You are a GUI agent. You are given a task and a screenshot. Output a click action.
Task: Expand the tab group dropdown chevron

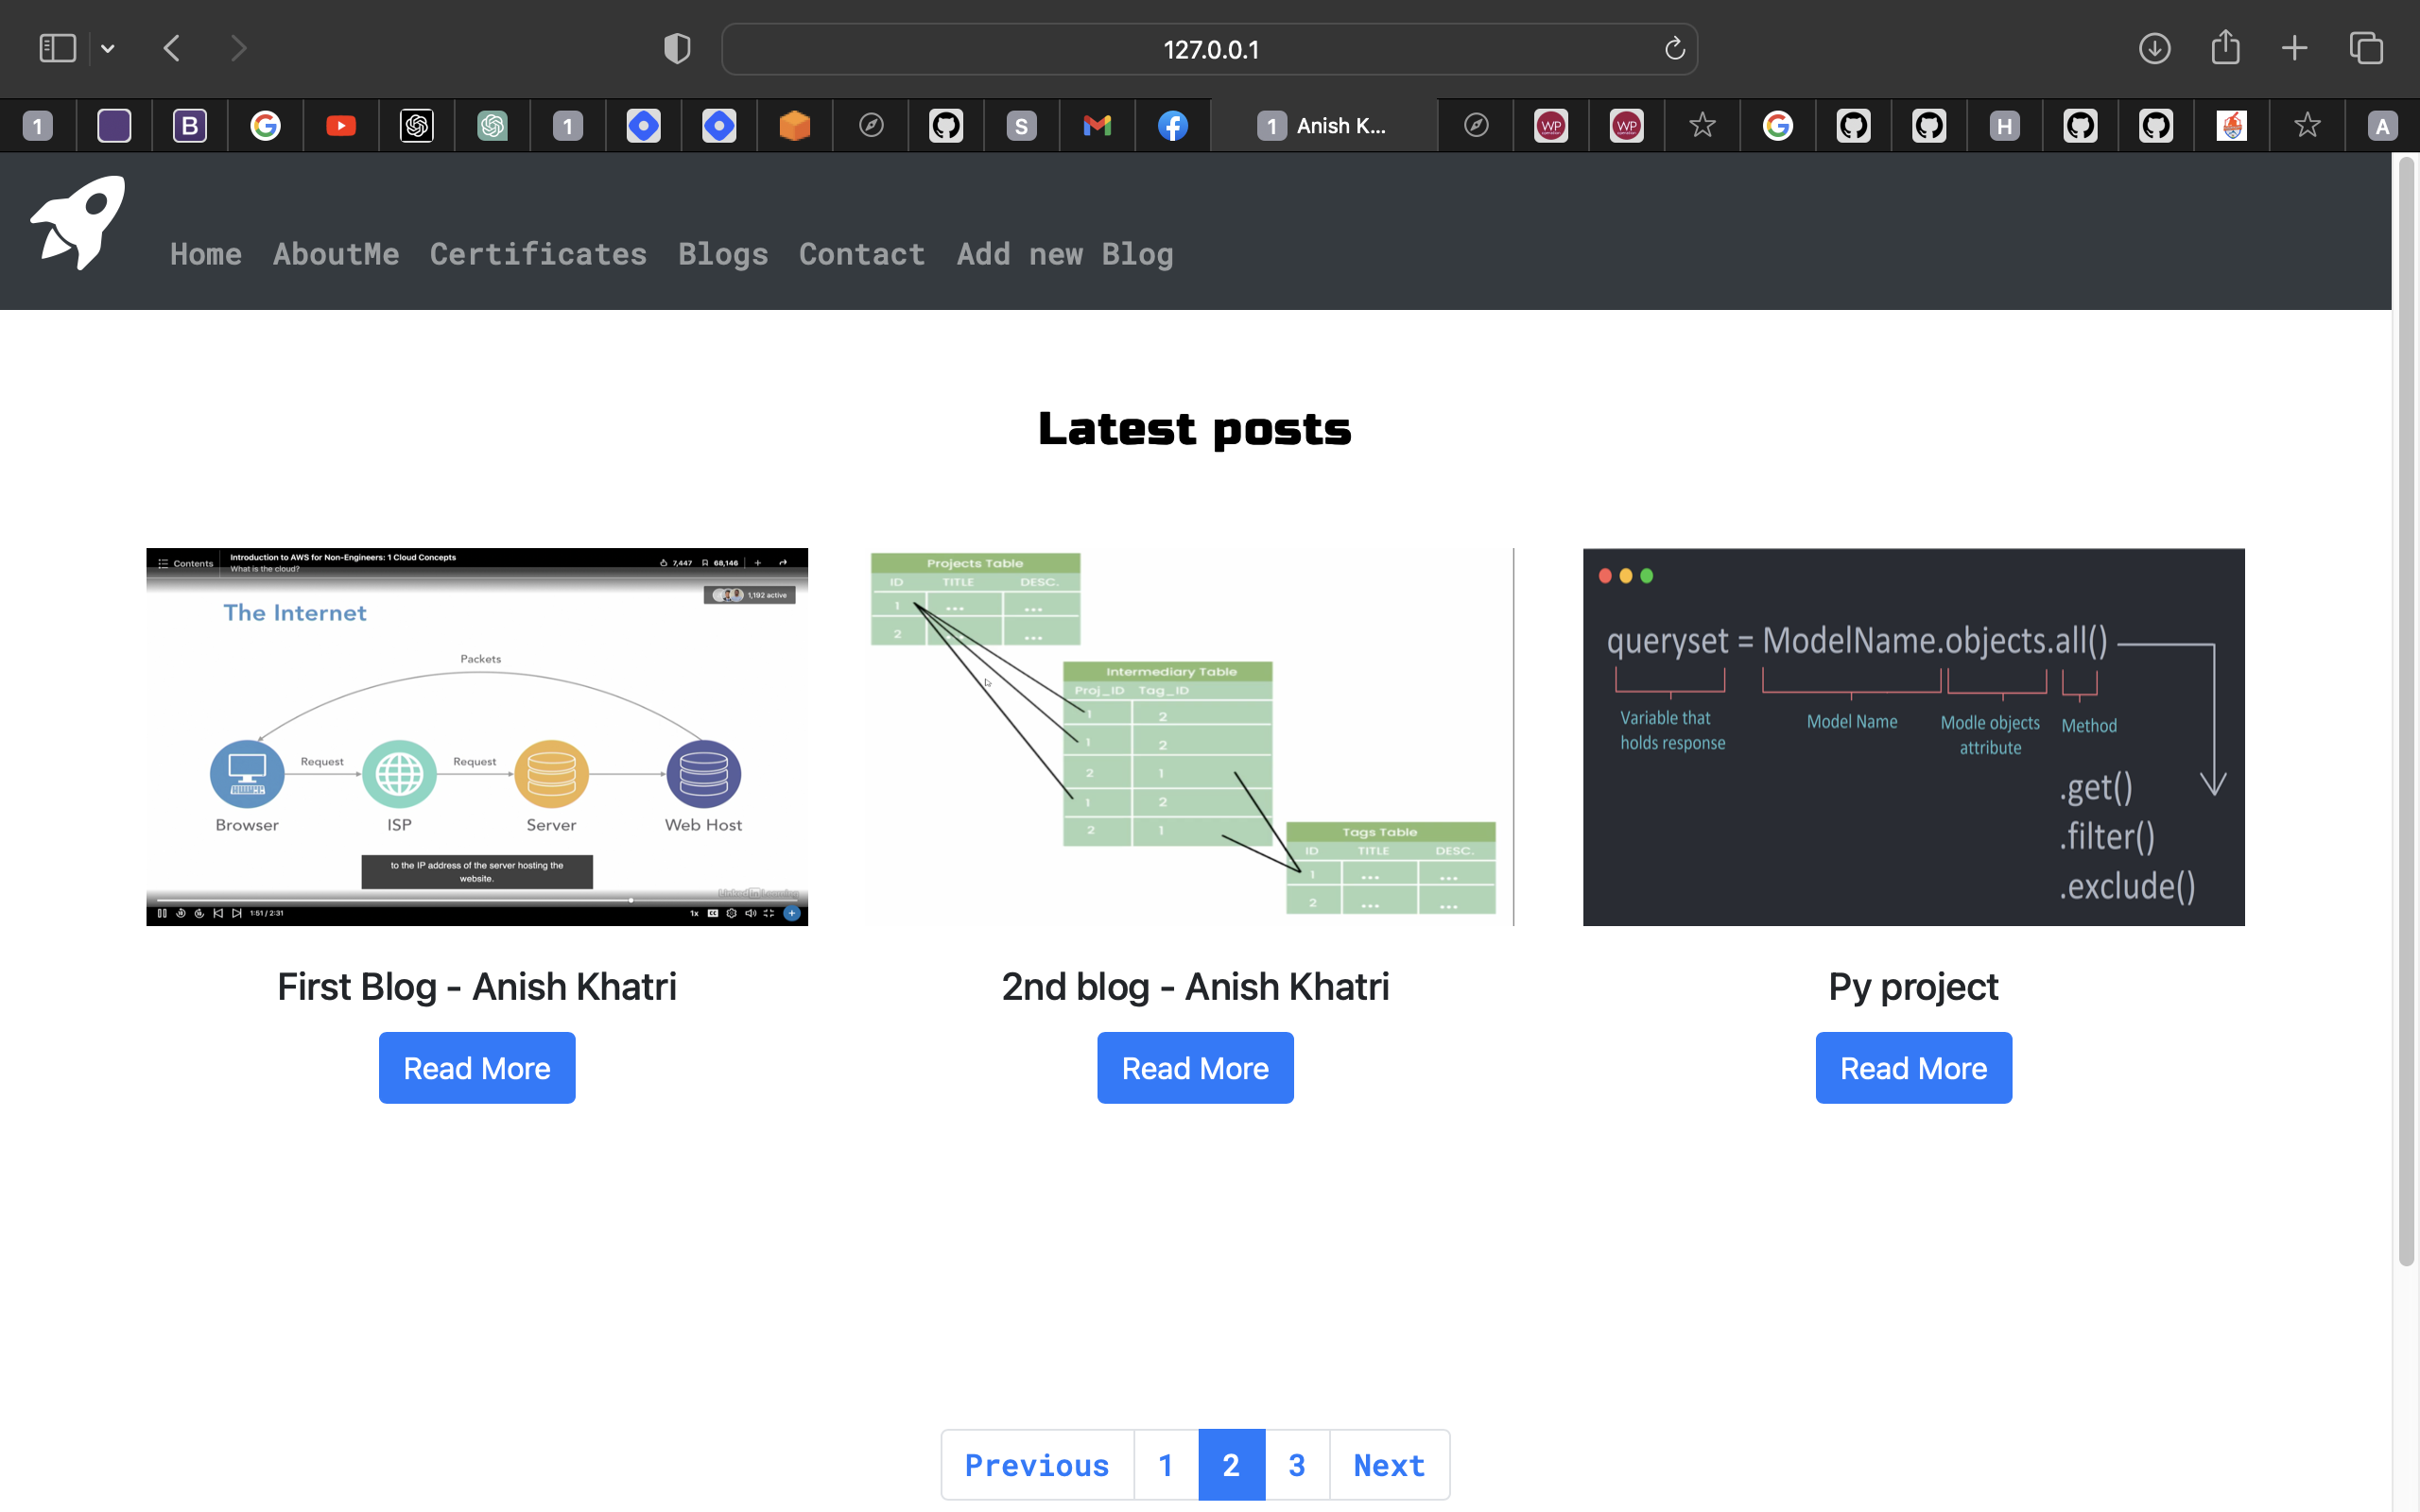pos(108,48)
